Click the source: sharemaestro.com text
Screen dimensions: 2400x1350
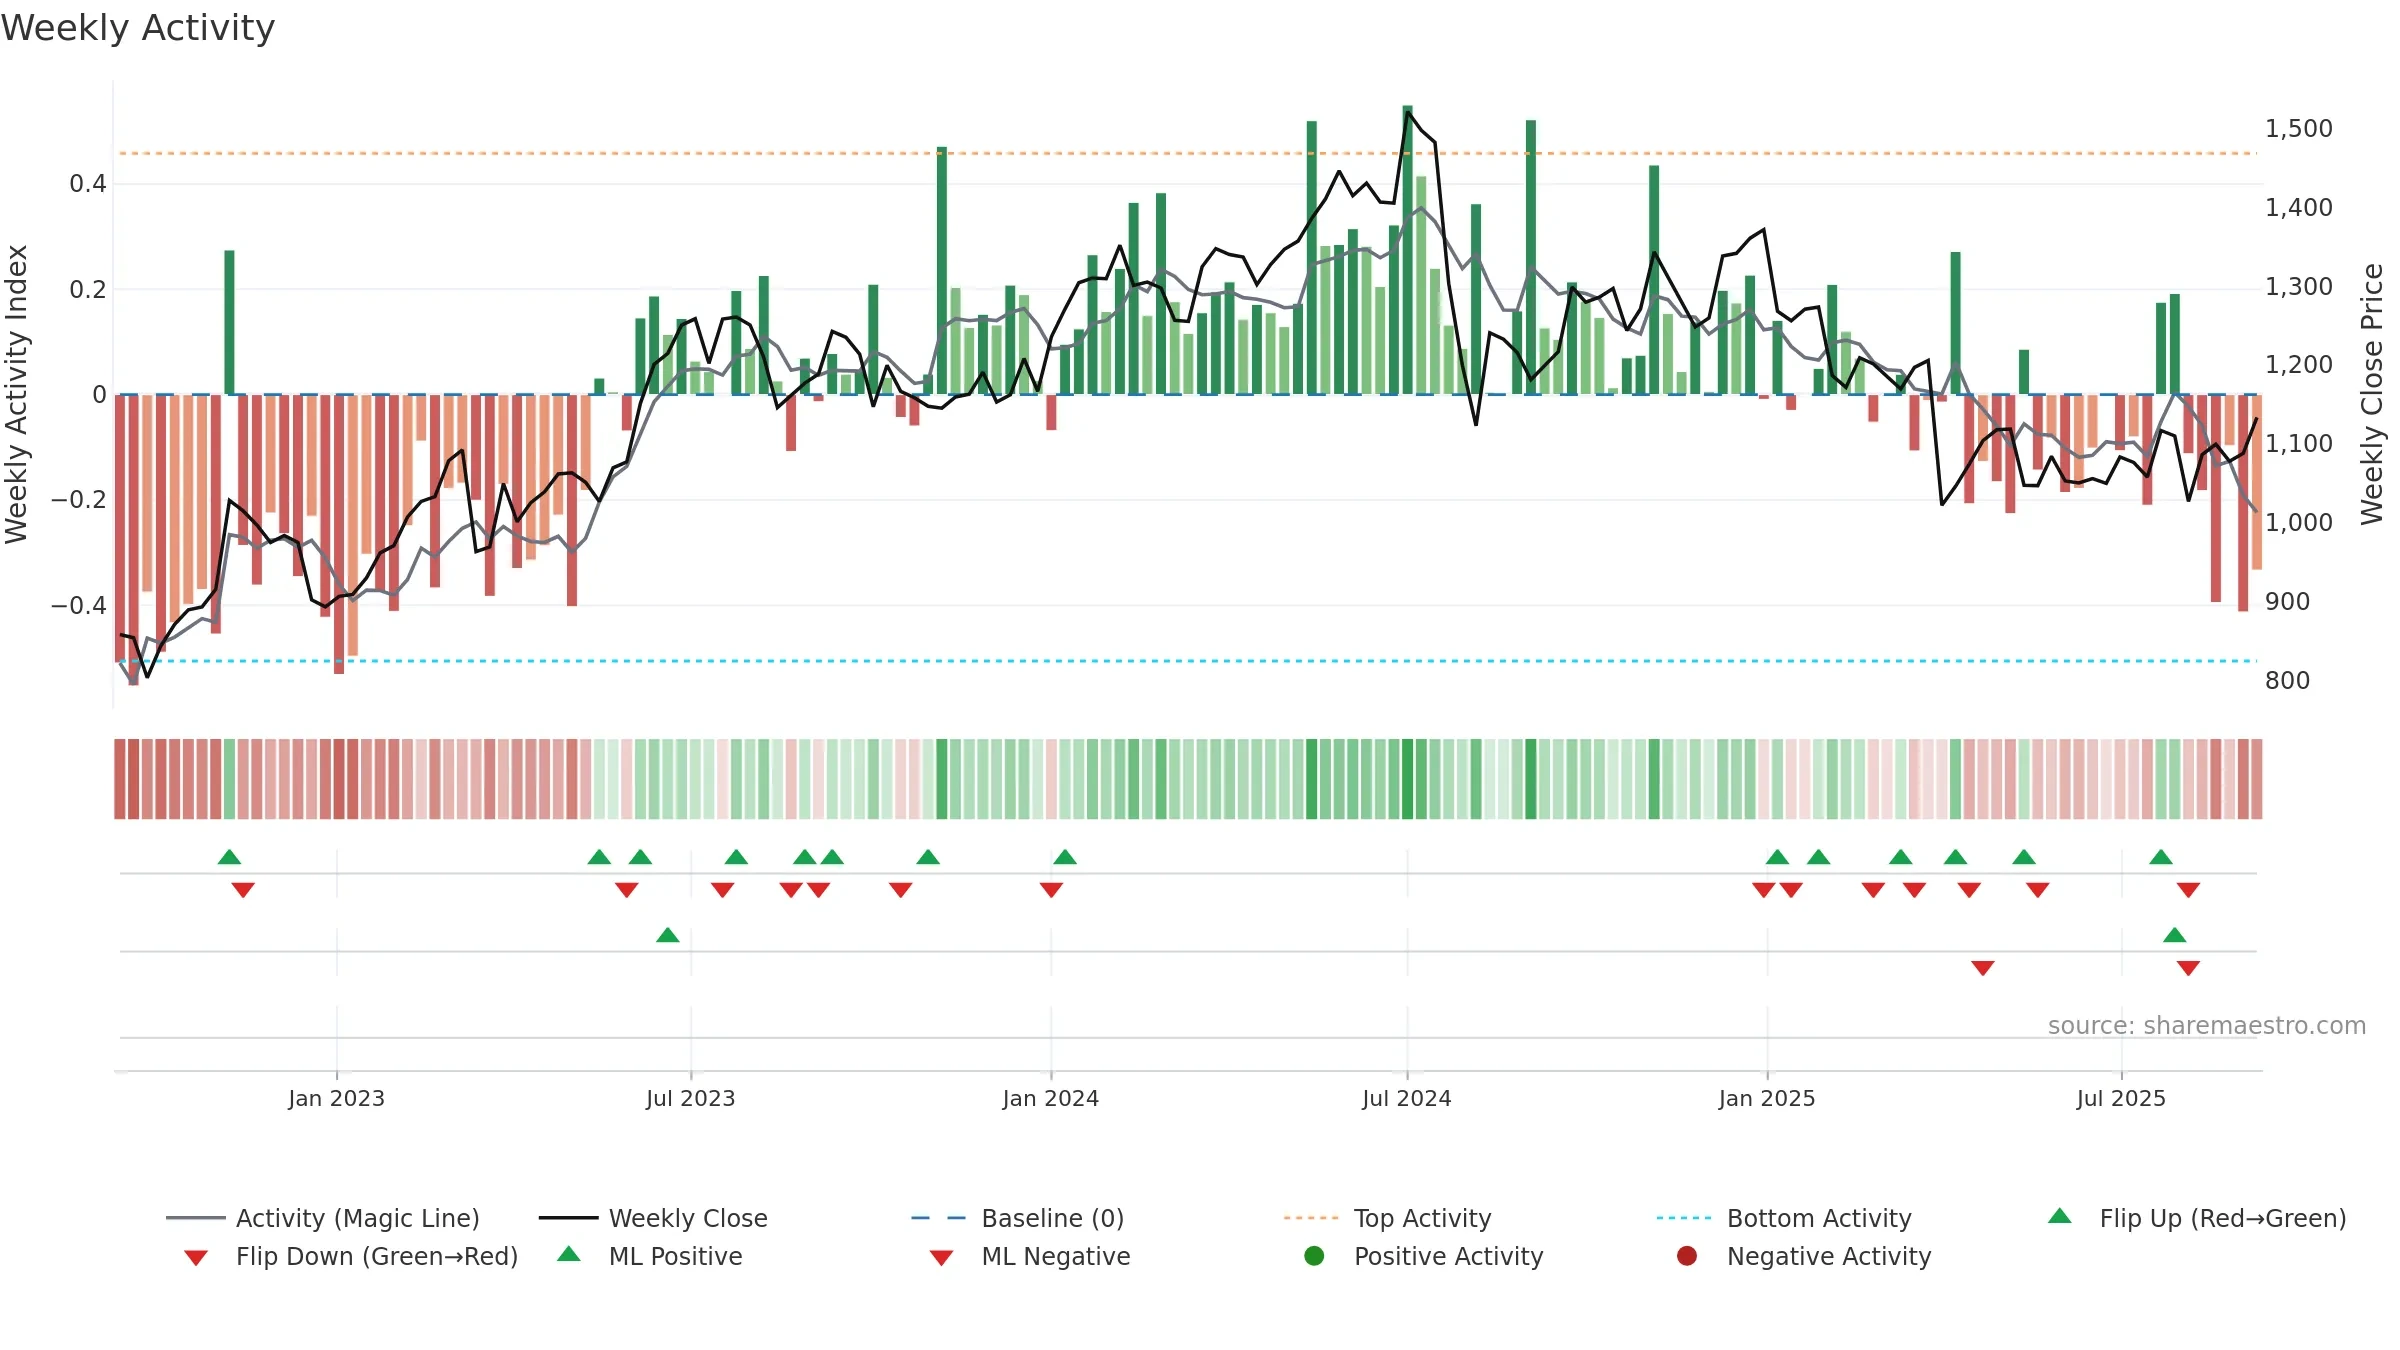[x=2207, y=1026]
